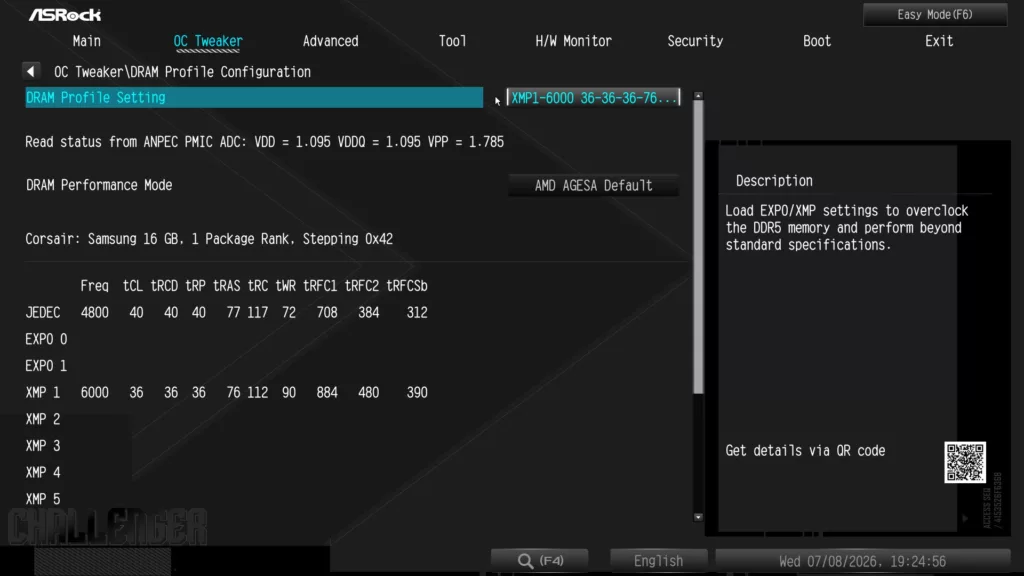Click the date and time display

tap(862, 561)
